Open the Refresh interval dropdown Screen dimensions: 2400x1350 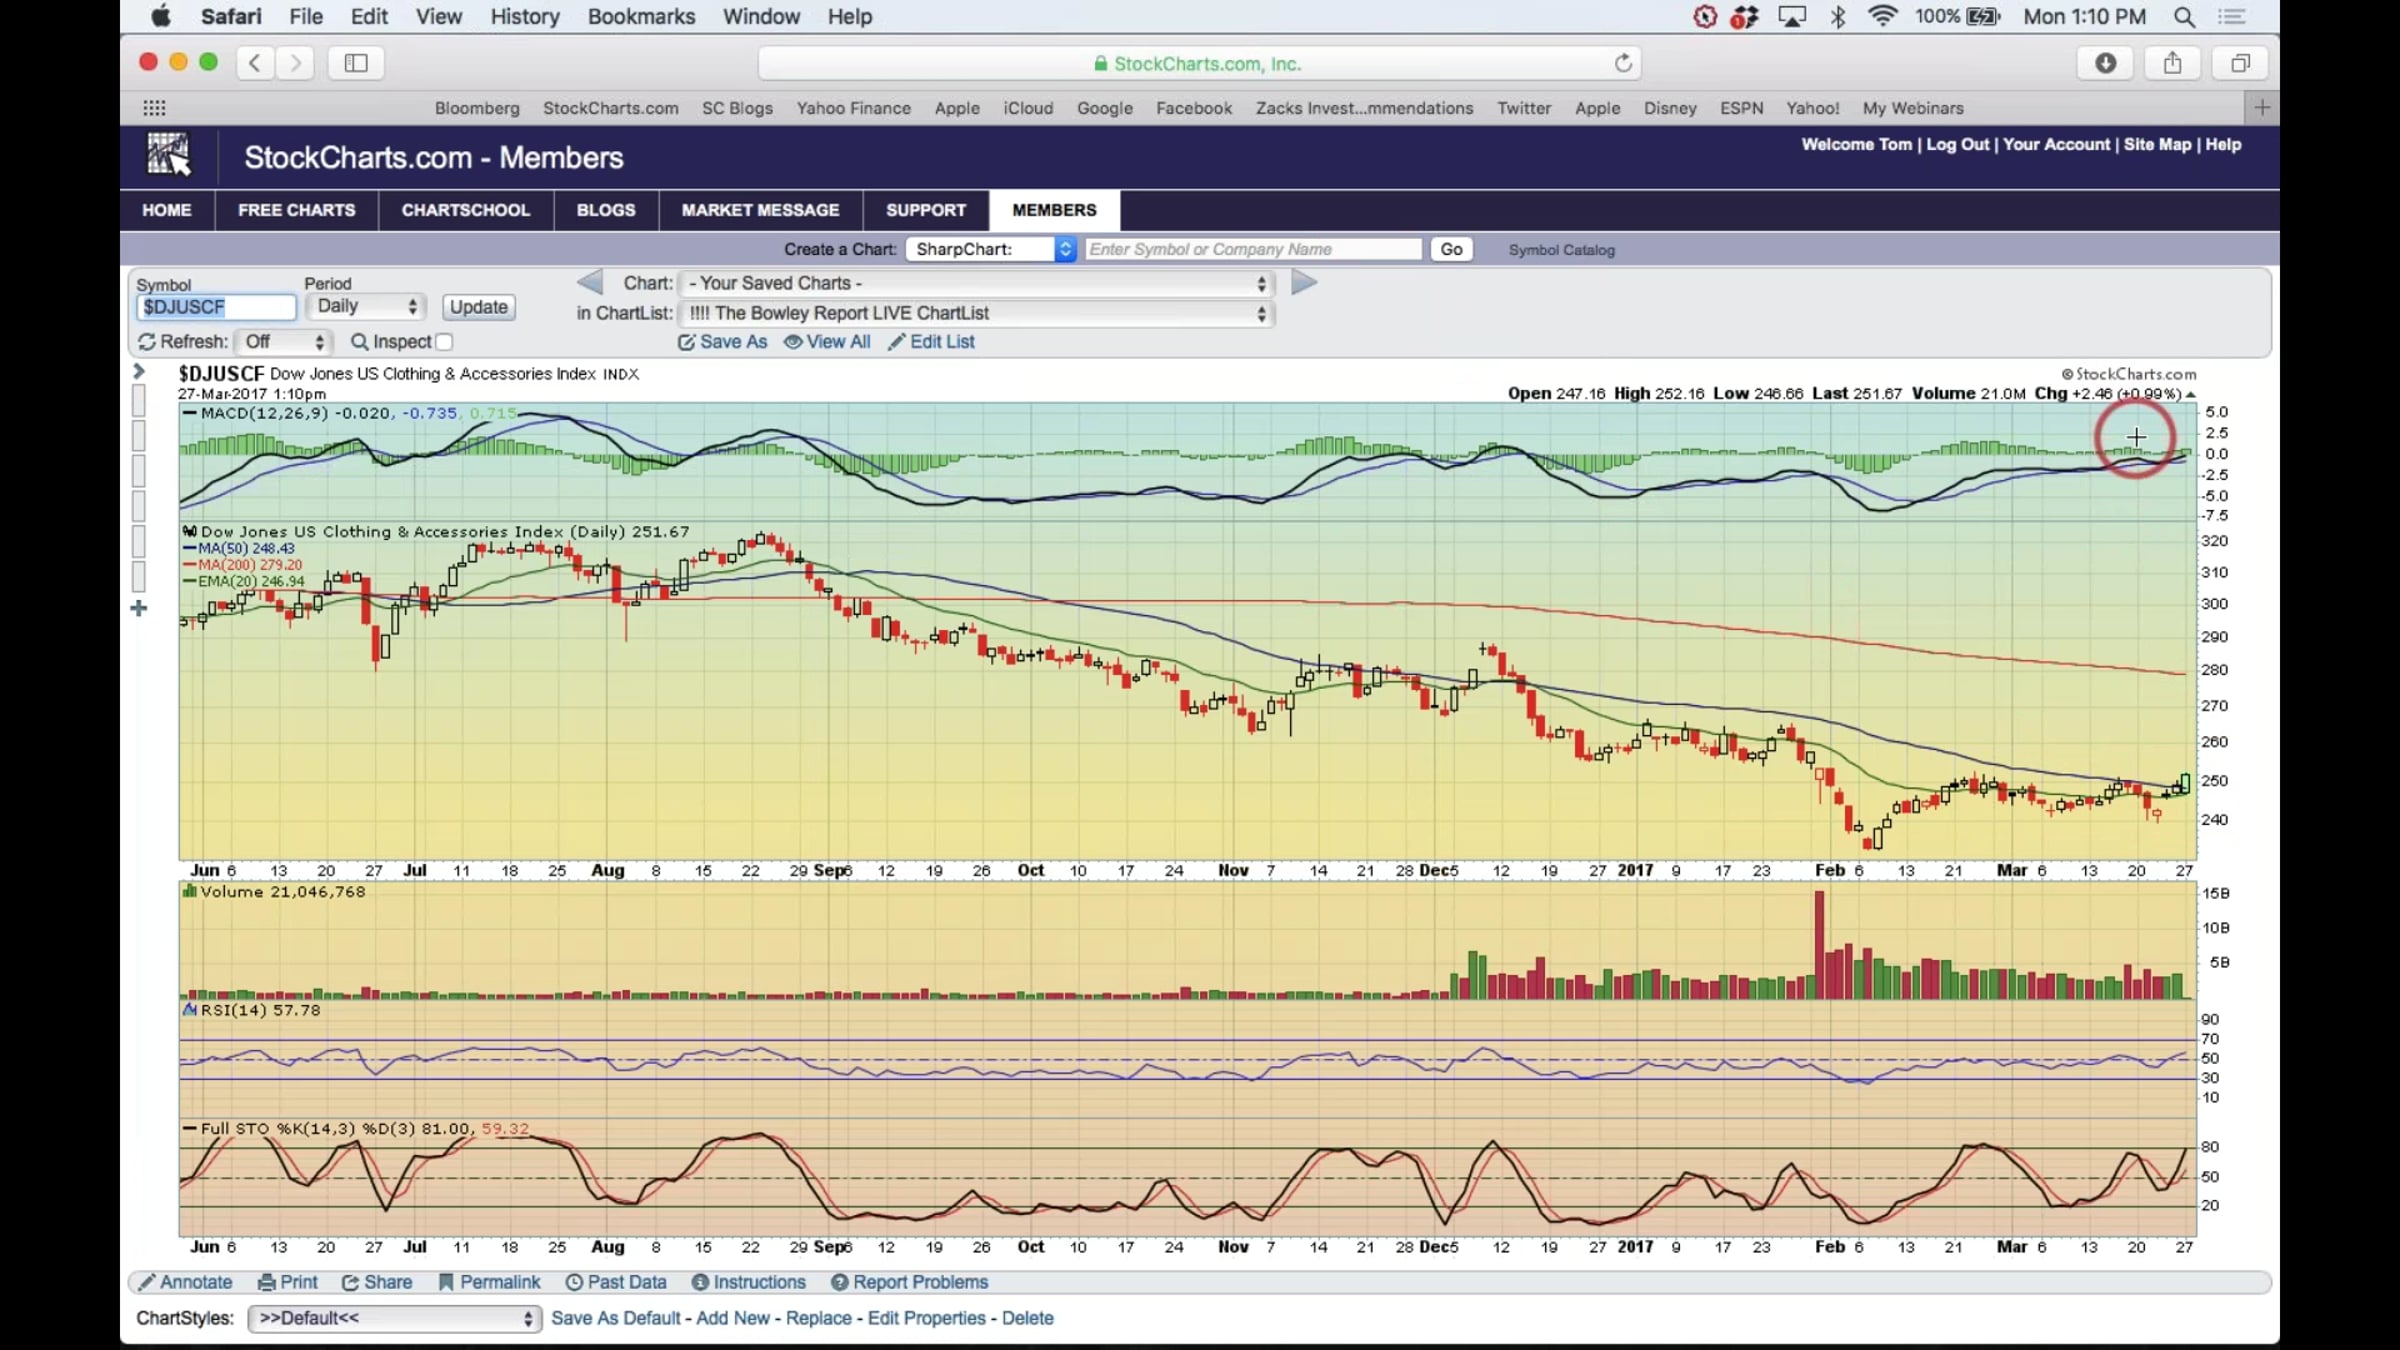[284, 342]
